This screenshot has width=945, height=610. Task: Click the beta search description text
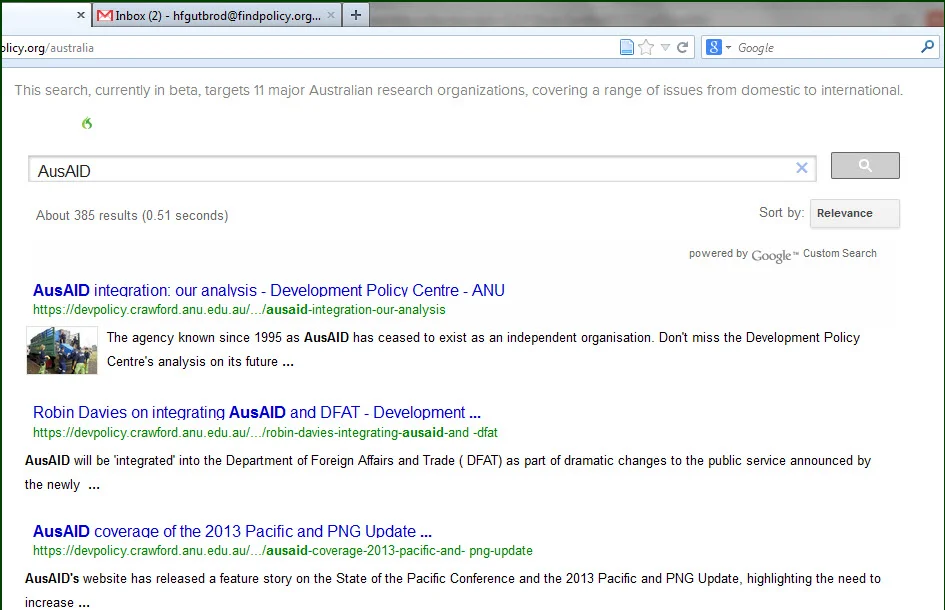pos(459,90)
